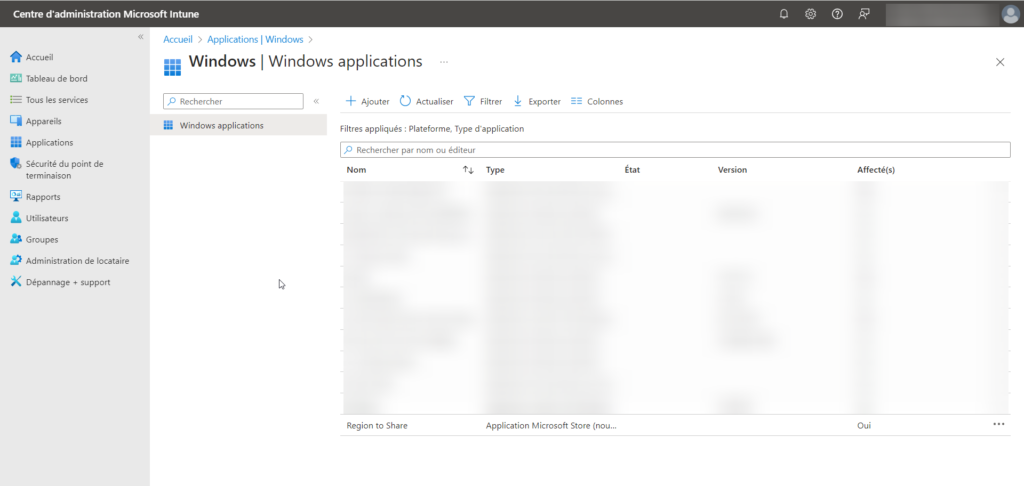Screen dimensions: 1024x486
Task: Sort the list by Nom arrows
Action: pos(468,170)
